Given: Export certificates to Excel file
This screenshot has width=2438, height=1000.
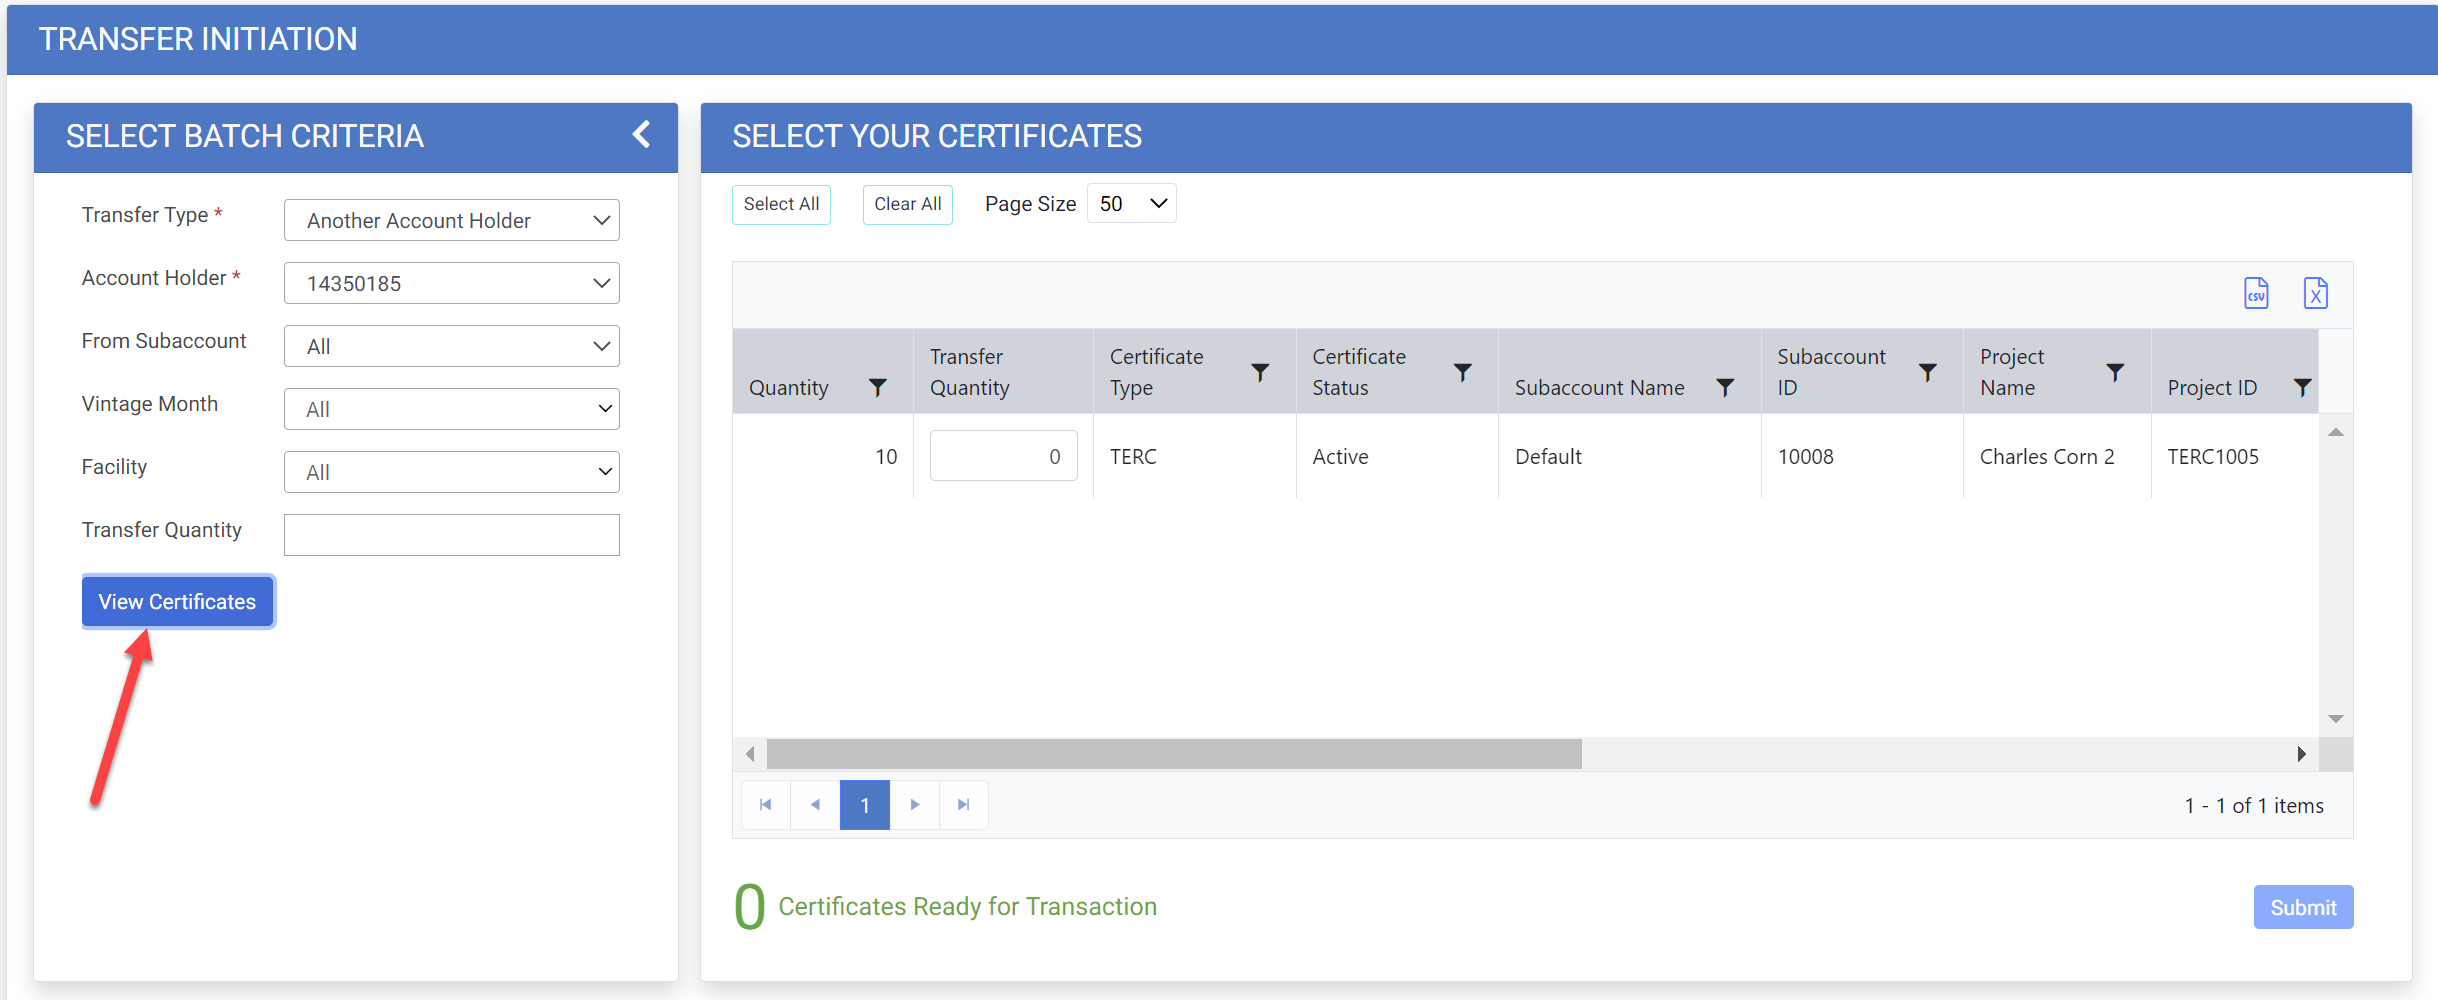Looking at the screenshot, I should 2315,293.
